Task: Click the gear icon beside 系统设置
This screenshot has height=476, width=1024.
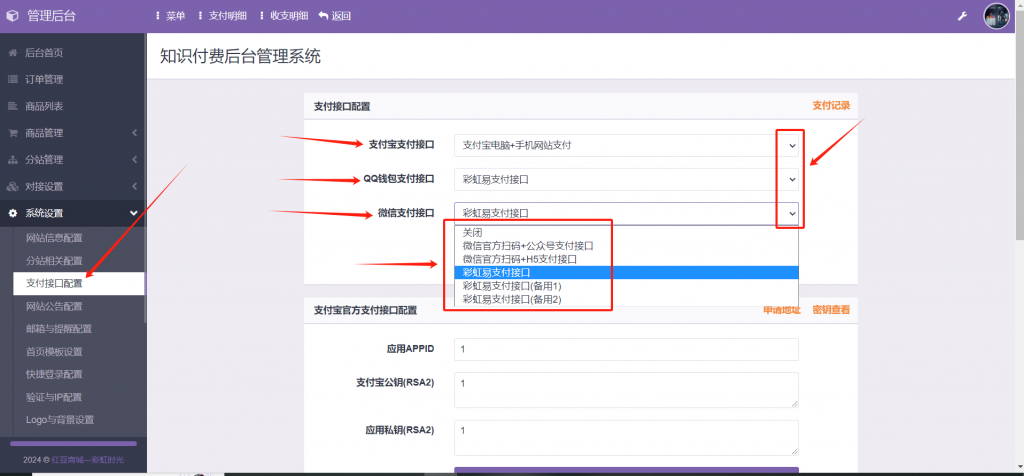Action: 12,214
